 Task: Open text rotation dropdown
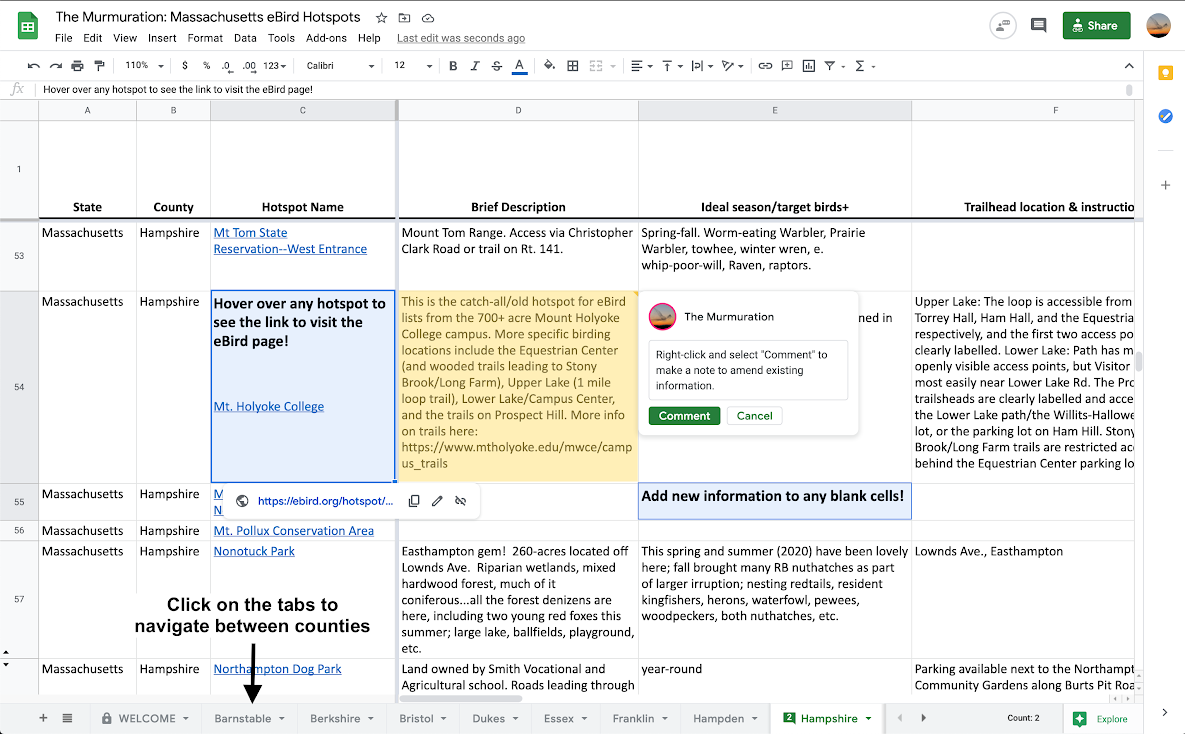click(732, 66)
